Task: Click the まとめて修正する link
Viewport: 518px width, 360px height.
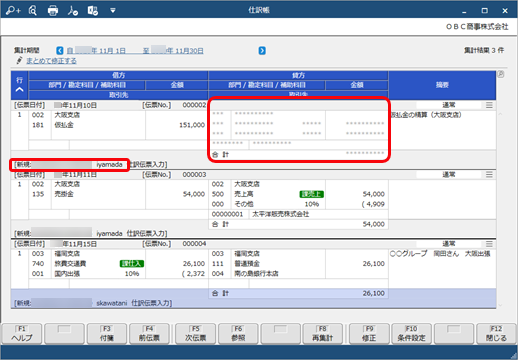Action: tap(51, 61)
